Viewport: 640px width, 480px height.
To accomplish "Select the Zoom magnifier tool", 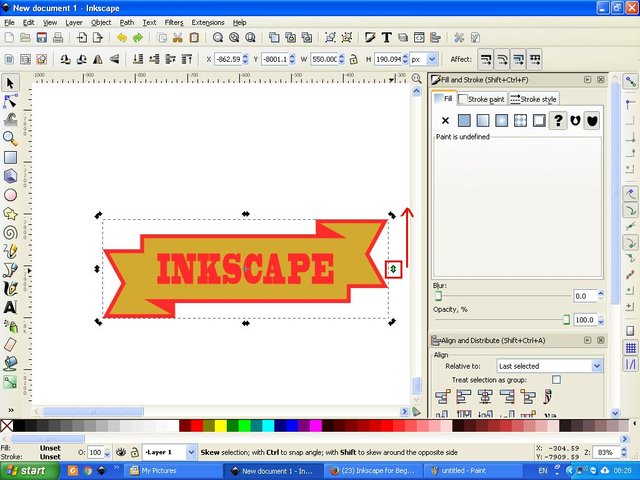I will click(x=10, y=138).
